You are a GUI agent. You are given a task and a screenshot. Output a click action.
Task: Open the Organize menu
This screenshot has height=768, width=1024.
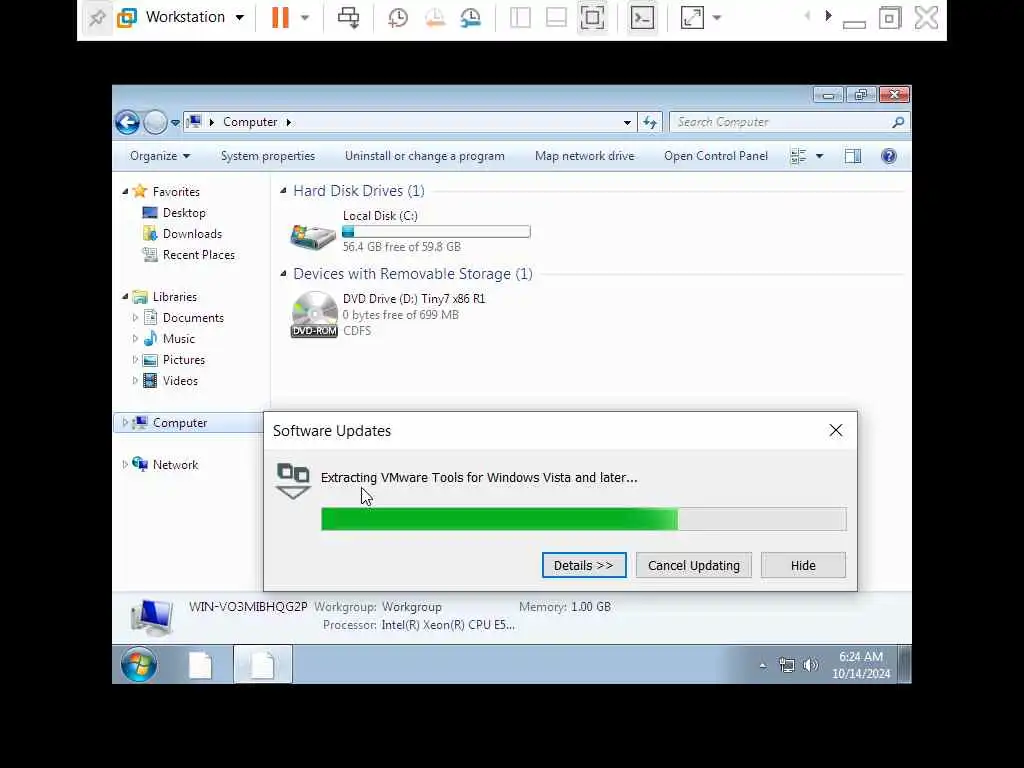(159, 156)
